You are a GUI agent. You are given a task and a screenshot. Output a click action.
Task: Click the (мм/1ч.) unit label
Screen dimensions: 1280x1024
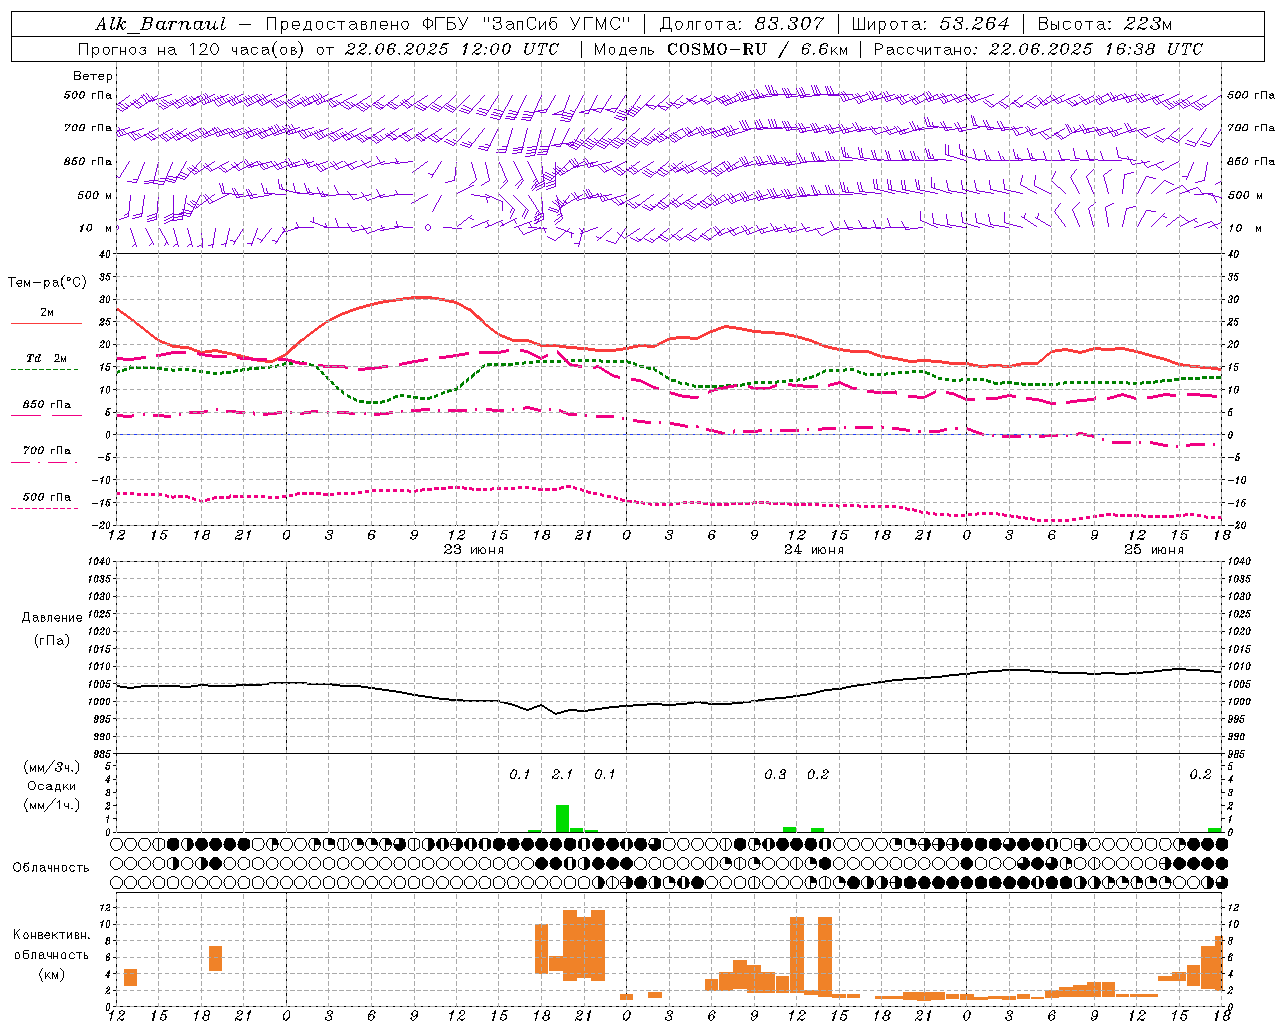pos(52,805)
